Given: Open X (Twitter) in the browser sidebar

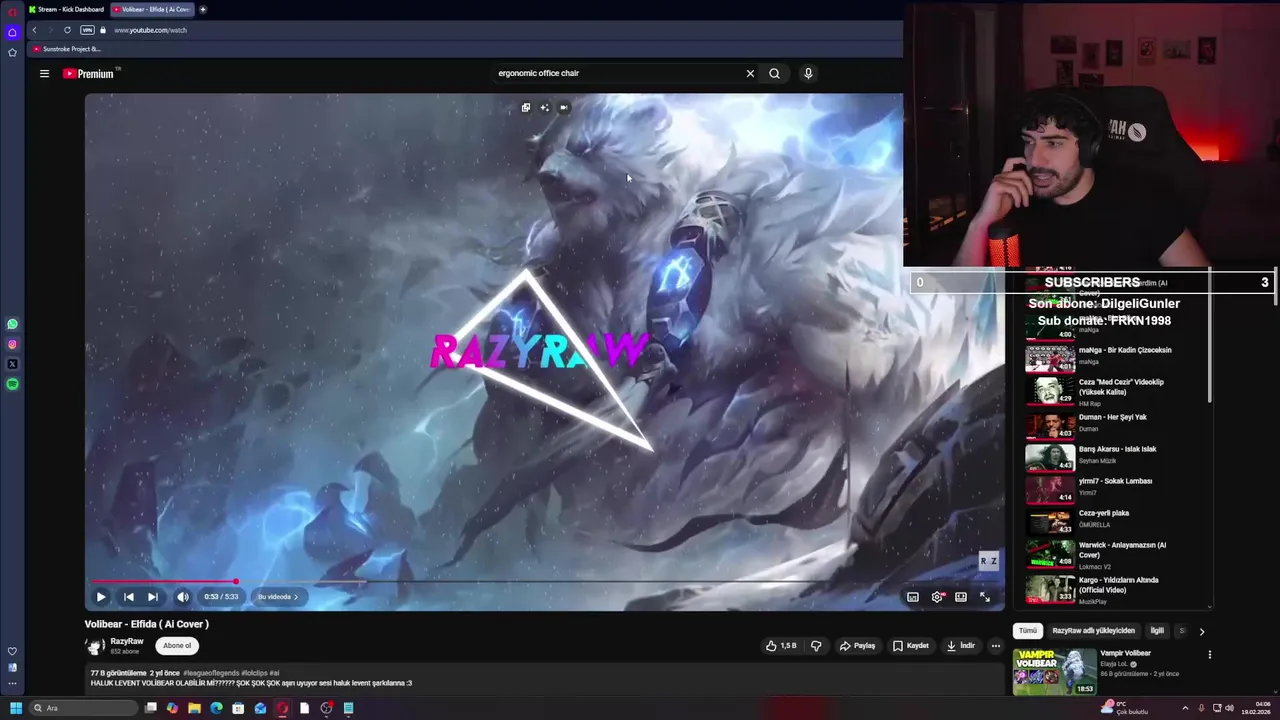Looking at the screenshot, I should (x=12, y=364).
